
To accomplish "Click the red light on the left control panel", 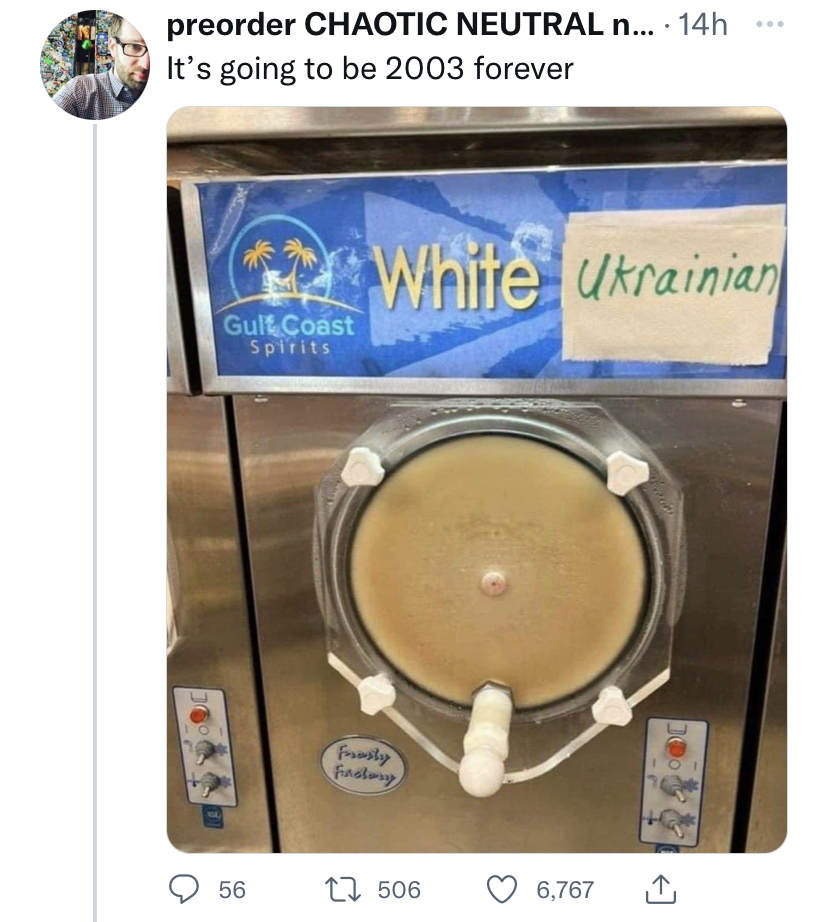I will pos(199,715).
